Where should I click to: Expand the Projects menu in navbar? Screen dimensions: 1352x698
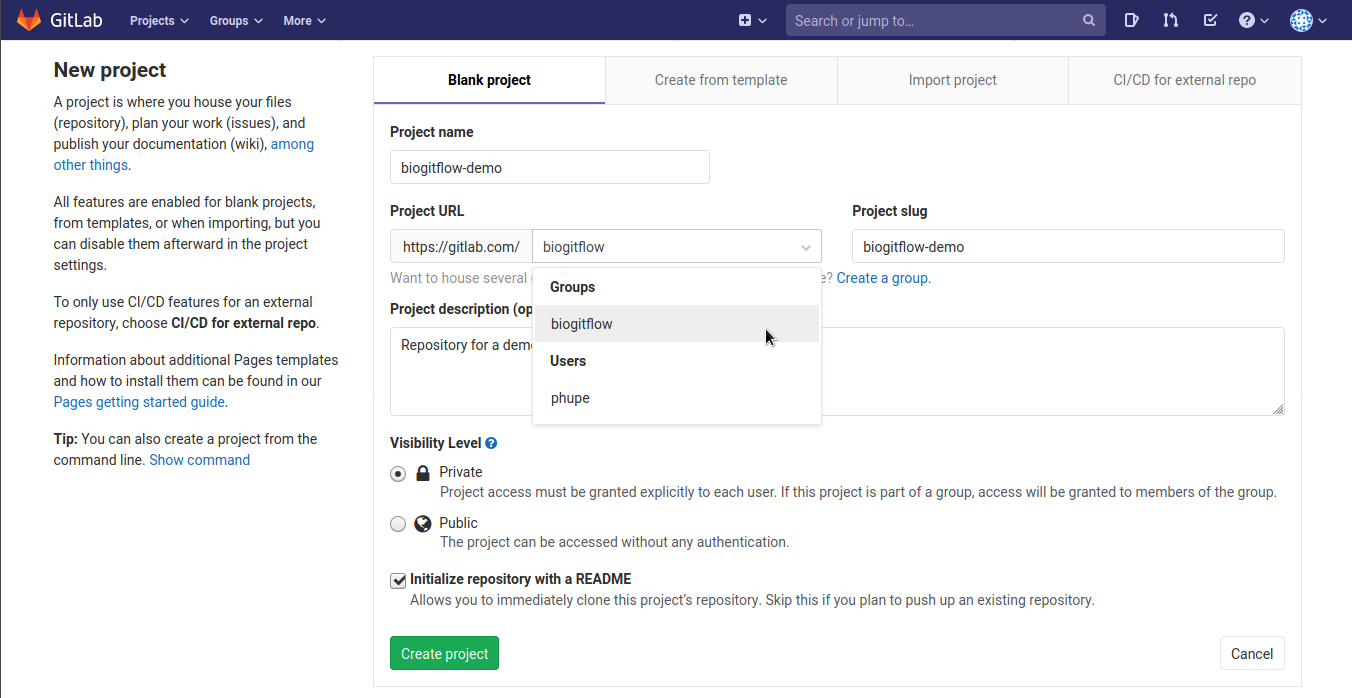coord(159,20)
